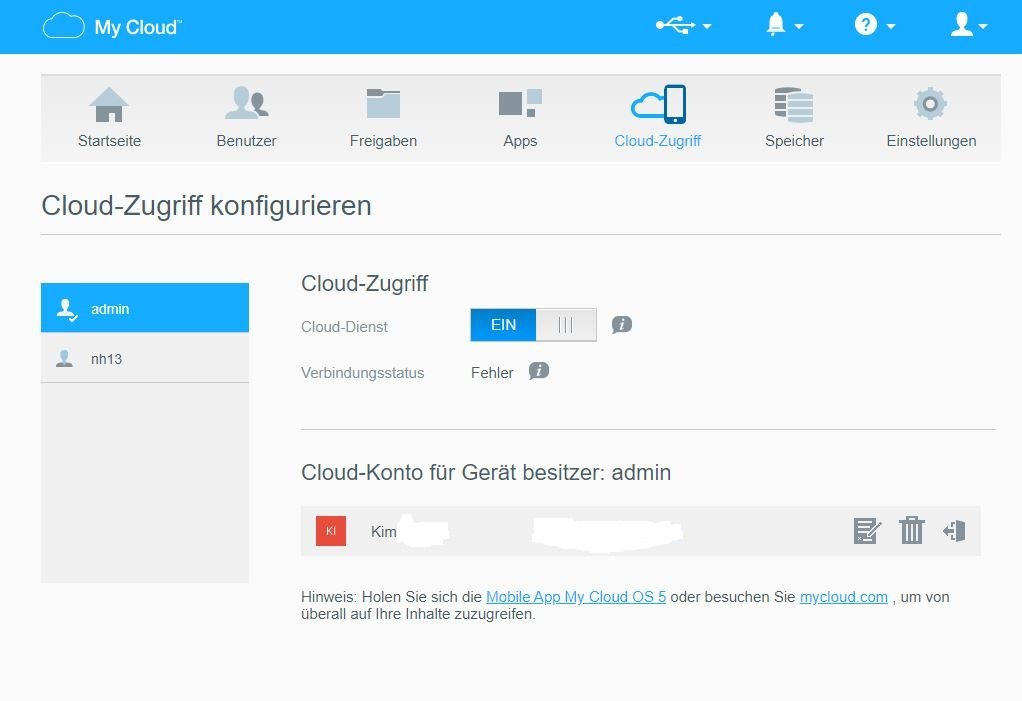Click the My Cloud logo
This screenshot has height=701, width=1022.
point(112,27)
